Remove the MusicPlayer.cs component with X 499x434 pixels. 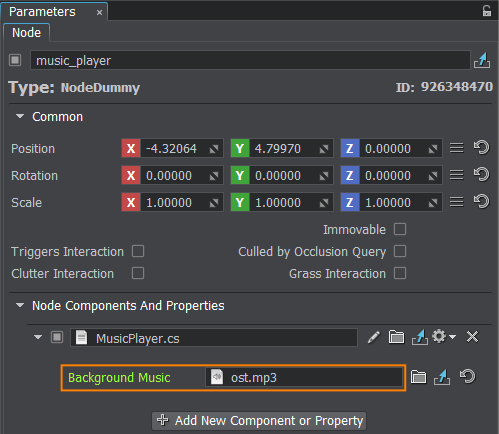tap(472, 337)
